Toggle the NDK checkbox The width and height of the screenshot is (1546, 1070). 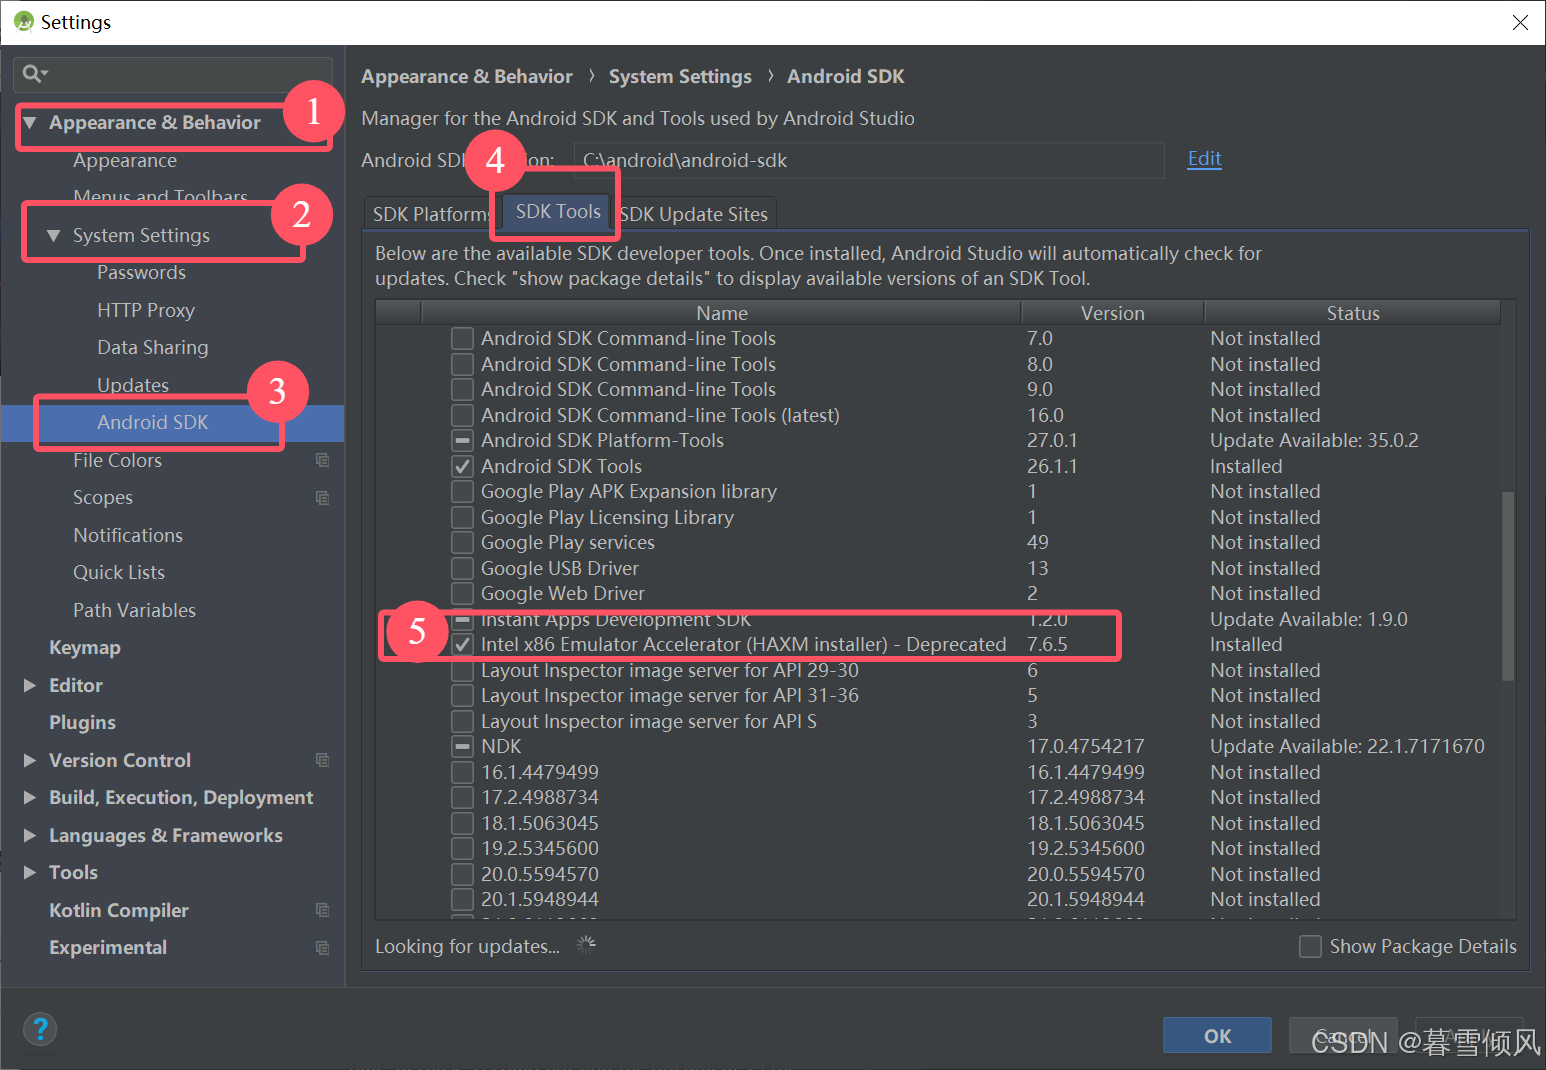pos(462,746)
